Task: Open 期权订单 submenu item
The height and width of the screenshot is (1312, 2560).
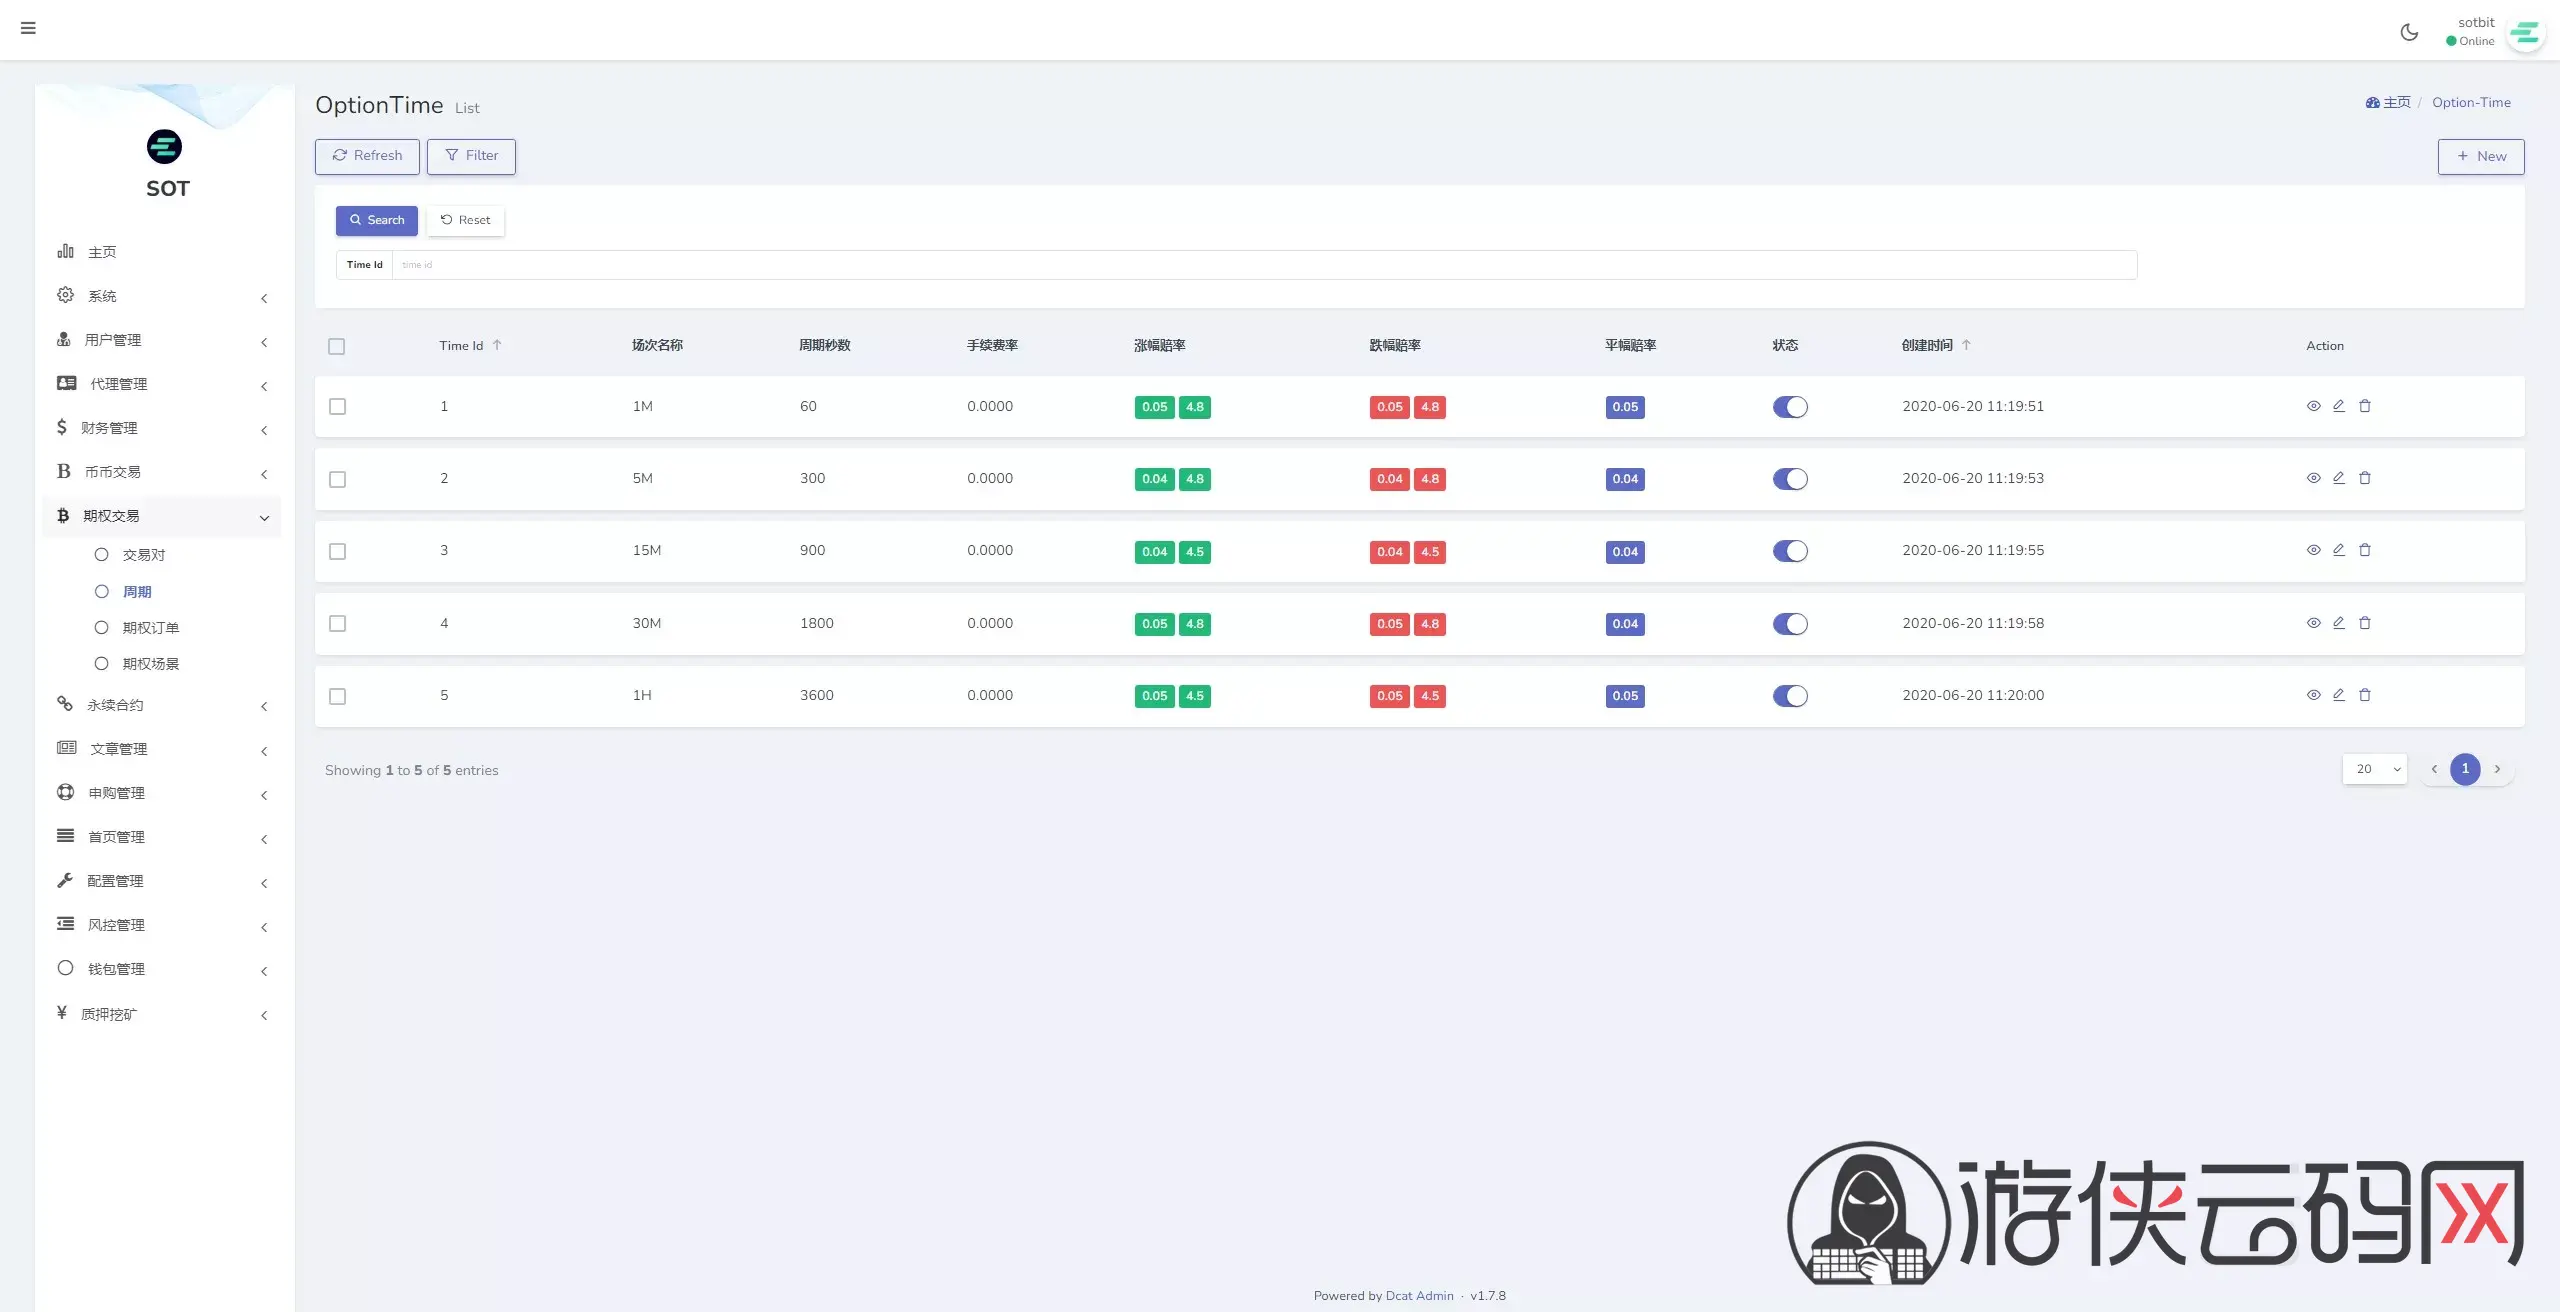Action: click(x=150, y=628)
